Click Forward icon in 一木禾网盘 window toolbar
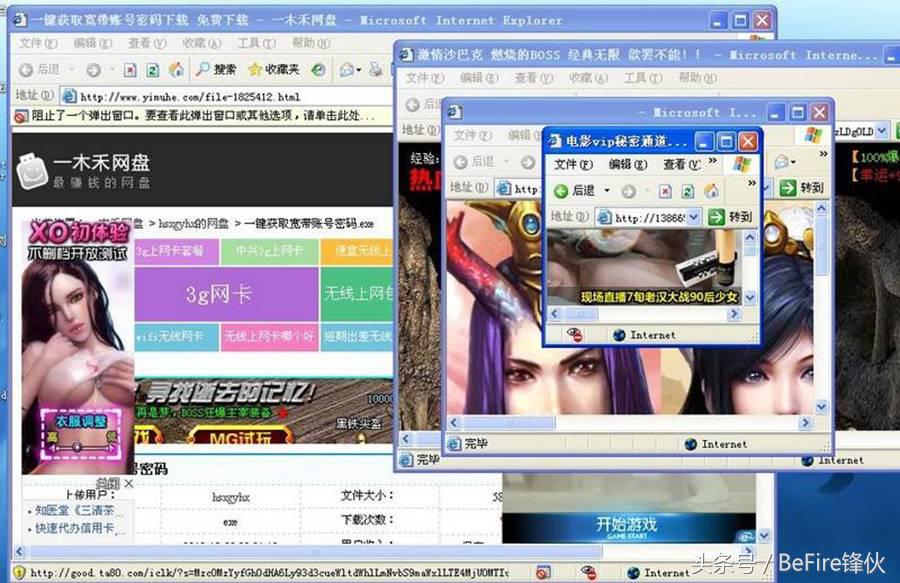This screenshot has width=900, height=583. point(93,70)
